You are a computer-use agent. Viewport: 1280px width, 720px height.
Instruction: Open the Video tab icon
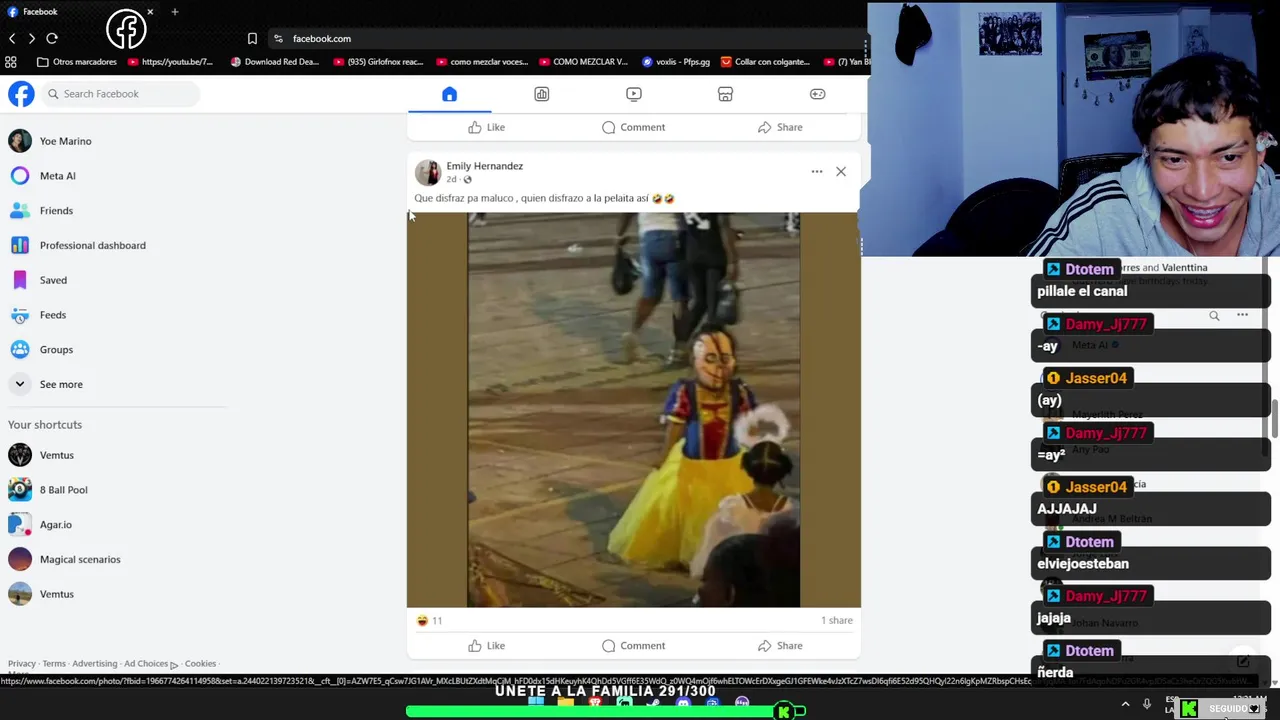pyautogui.click(x=633, y=94)
